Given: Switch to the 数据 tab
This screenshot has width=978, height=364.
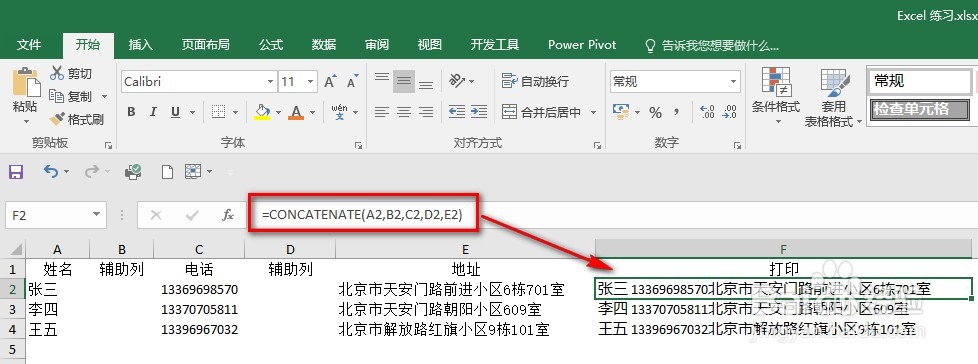Looking at the screenshot, I should 324,45.
